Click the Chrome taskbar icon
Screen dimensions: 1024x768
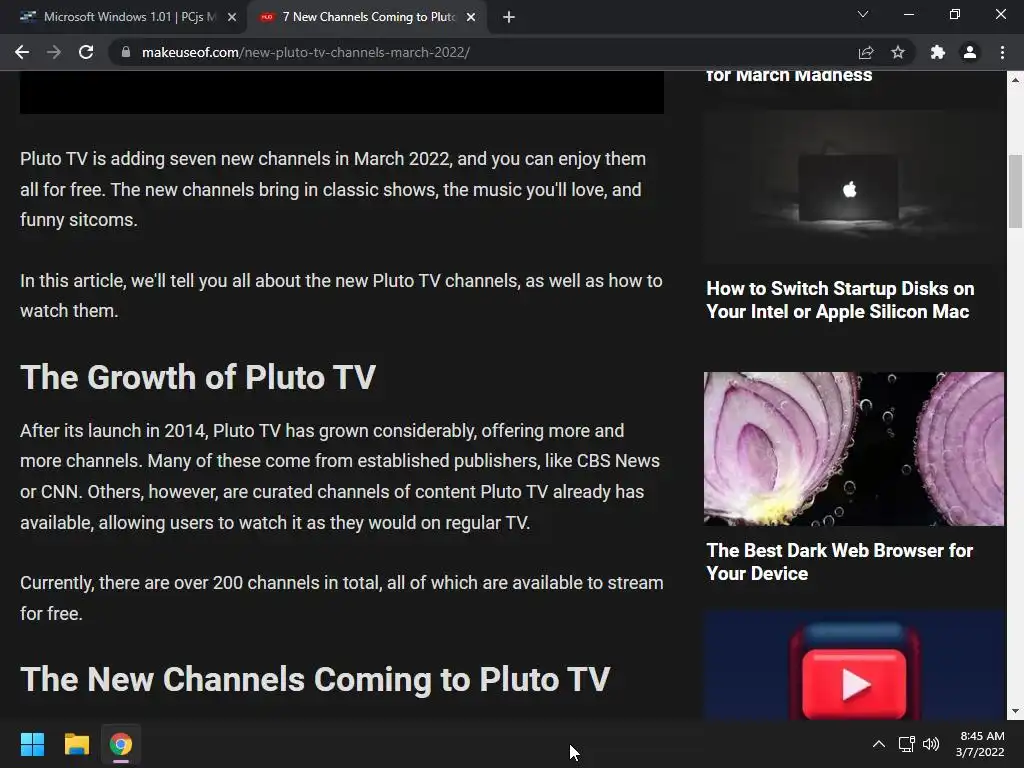tap(121, 744)
